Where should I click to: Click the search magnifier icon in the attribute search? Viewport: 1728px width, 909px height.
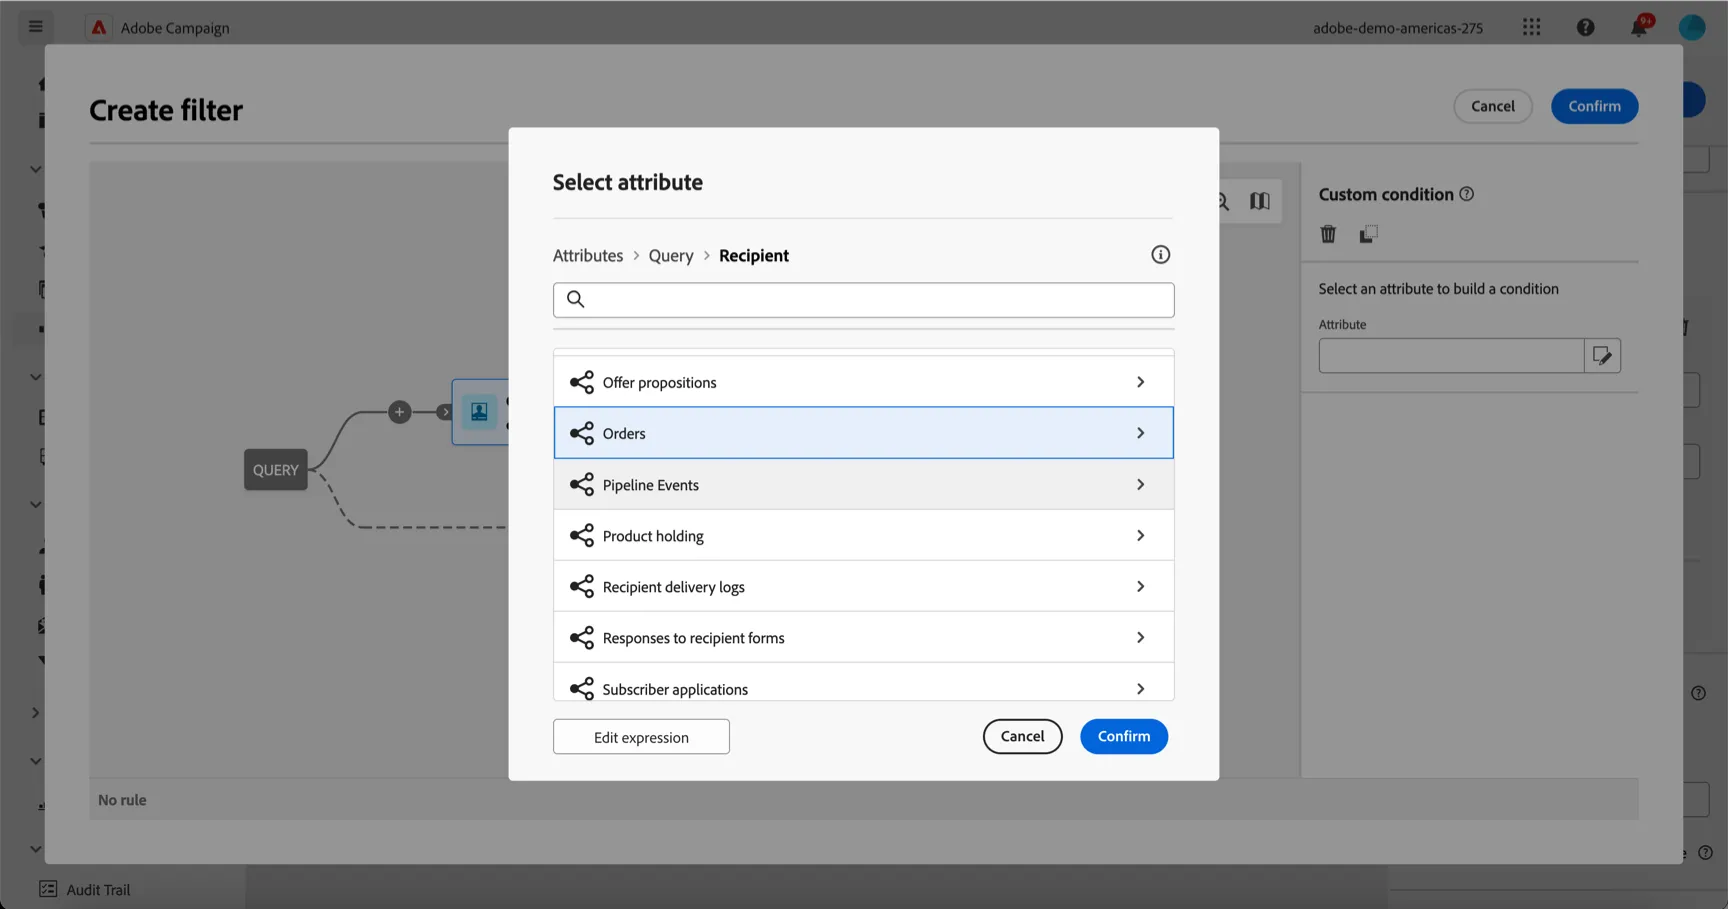pos(576,299)
